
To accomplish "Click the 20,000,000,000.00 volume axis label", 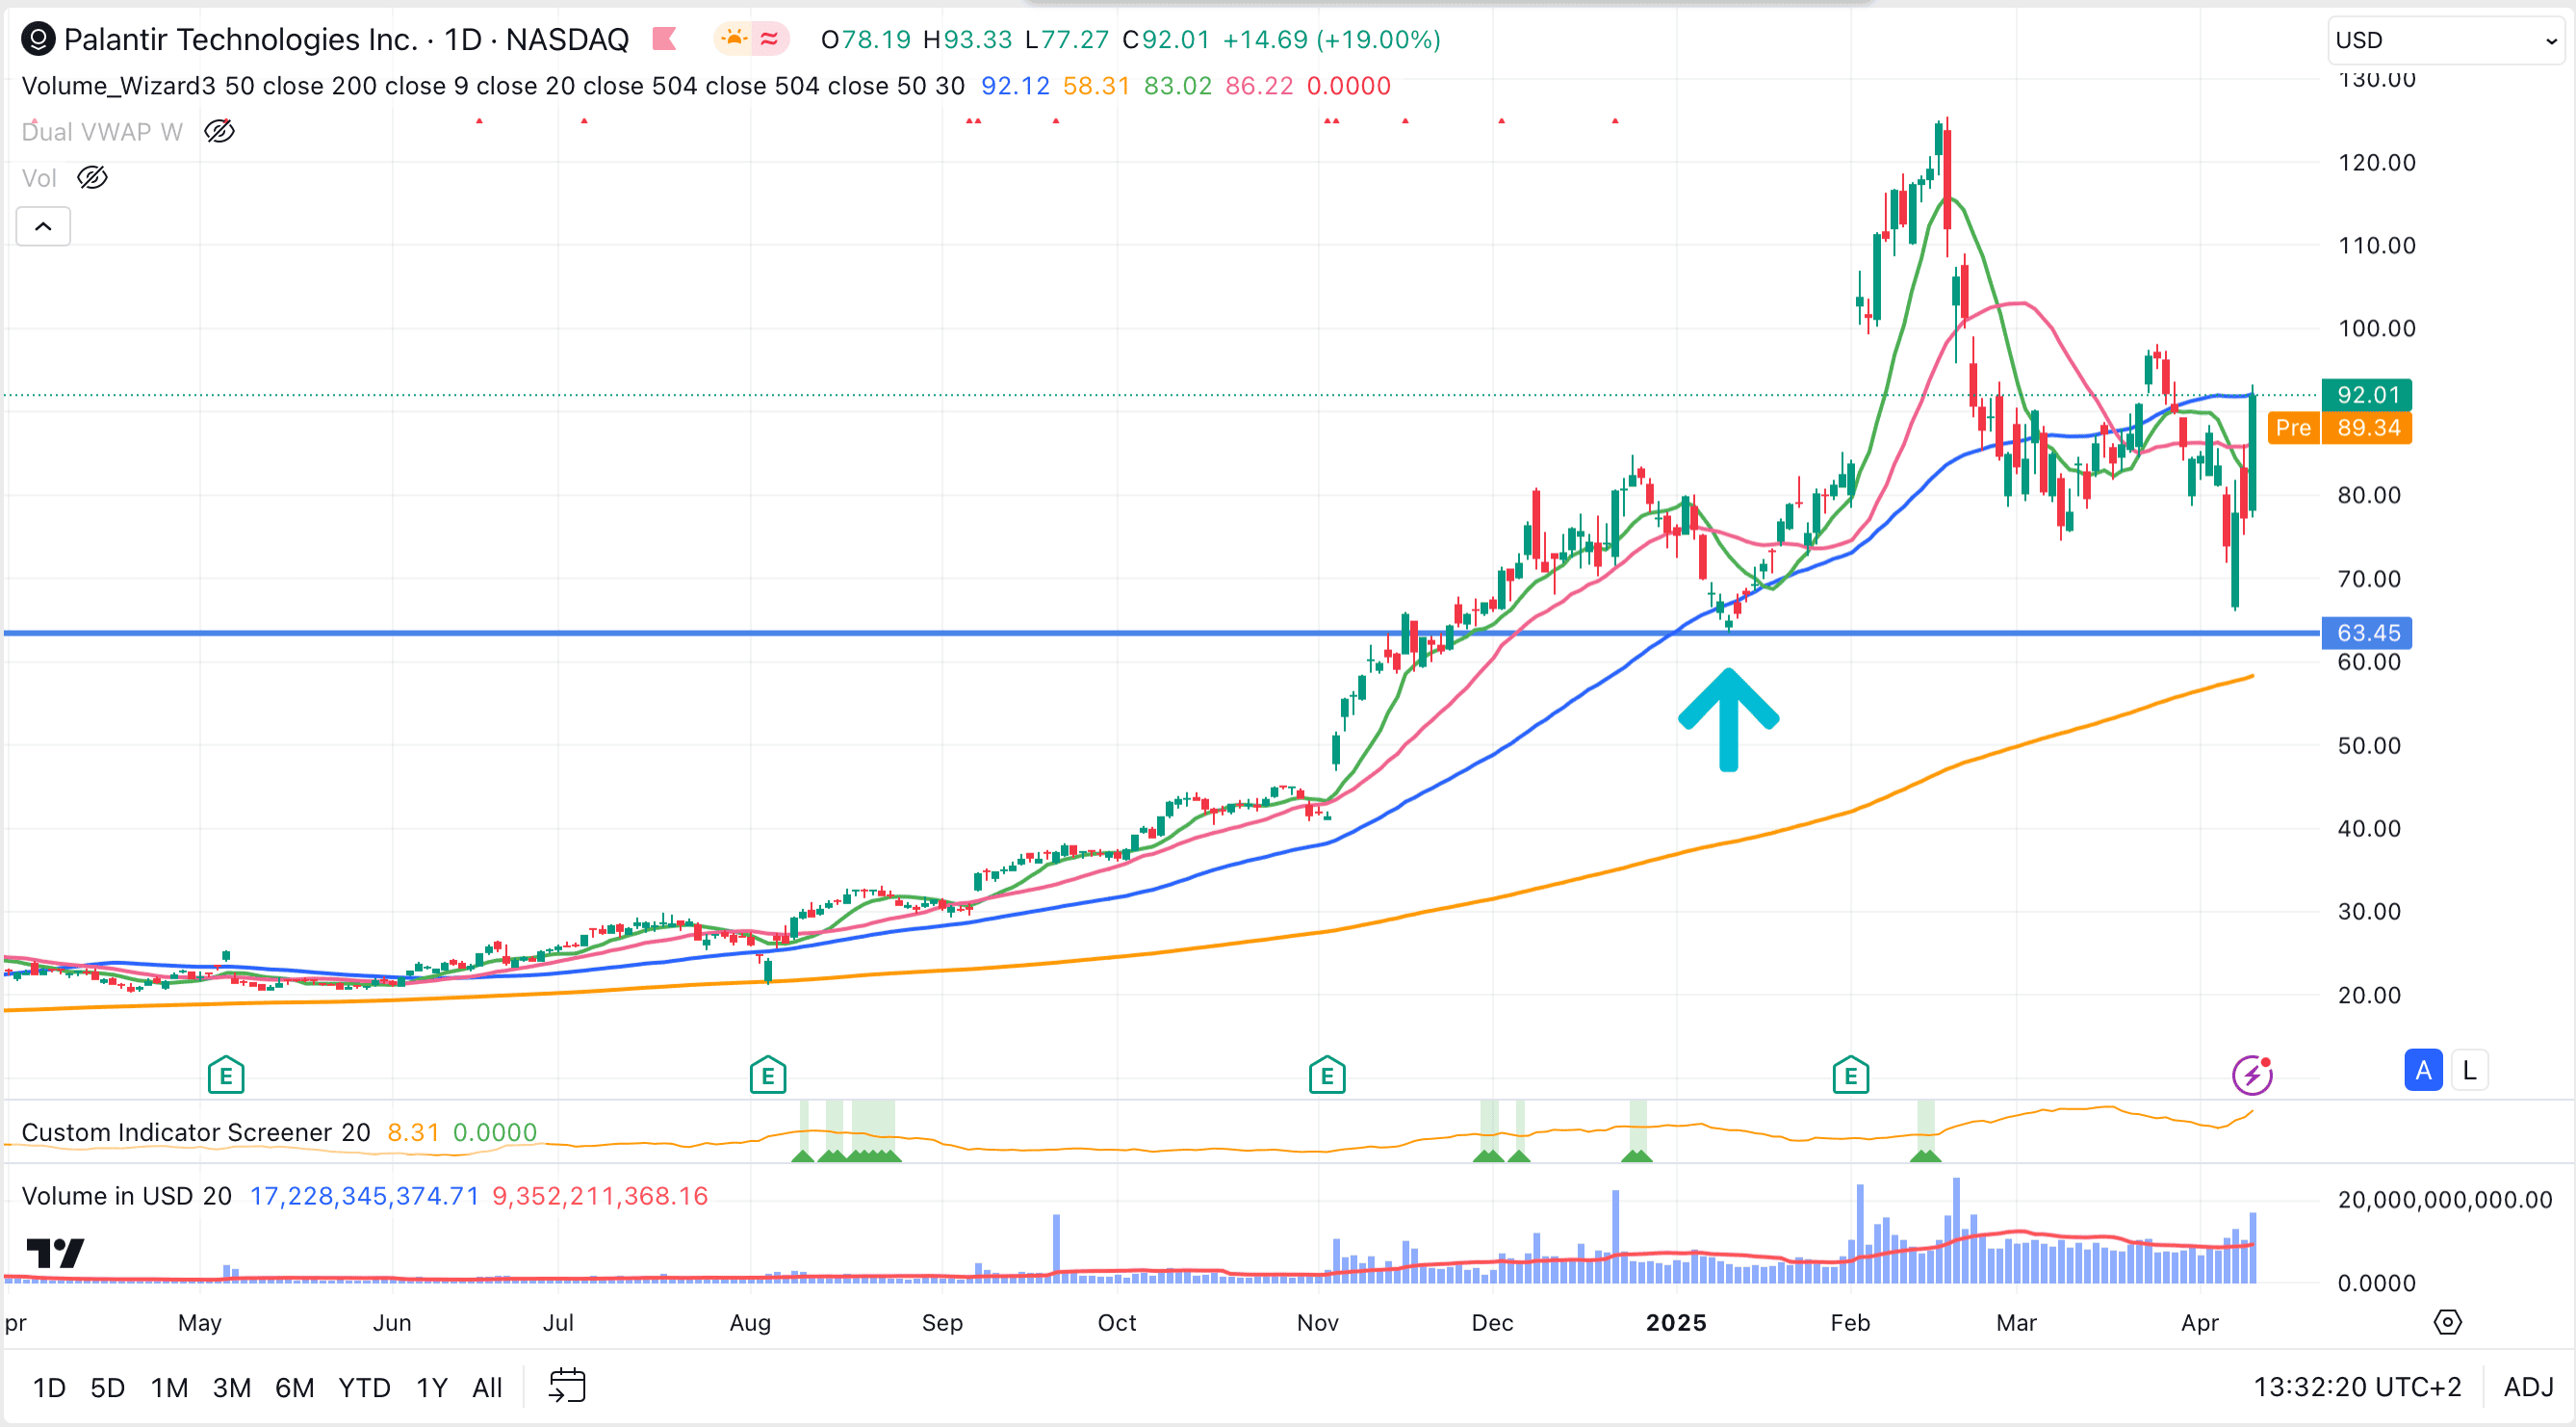I will 2445,1199.
